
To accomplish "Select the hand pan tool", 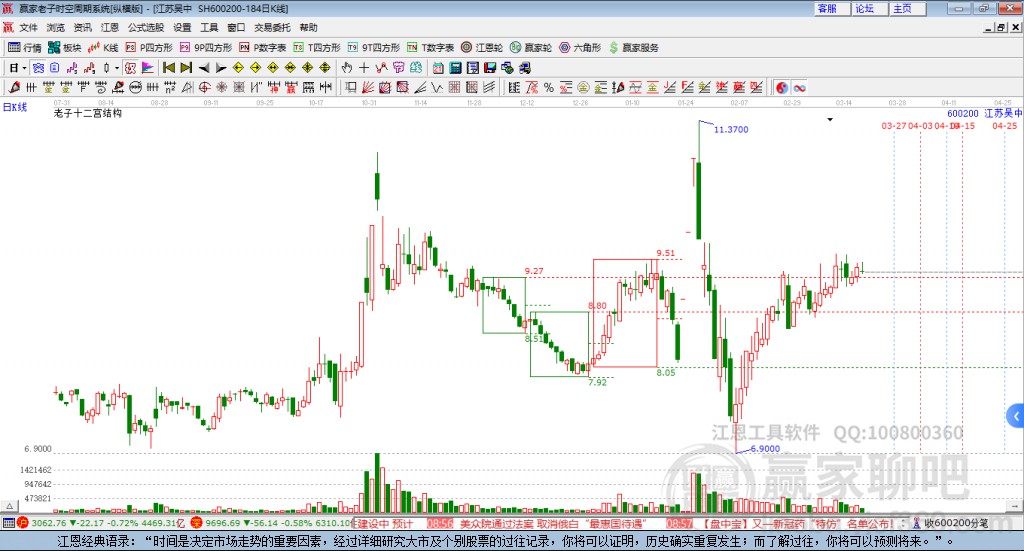I will tap(347, 68).
